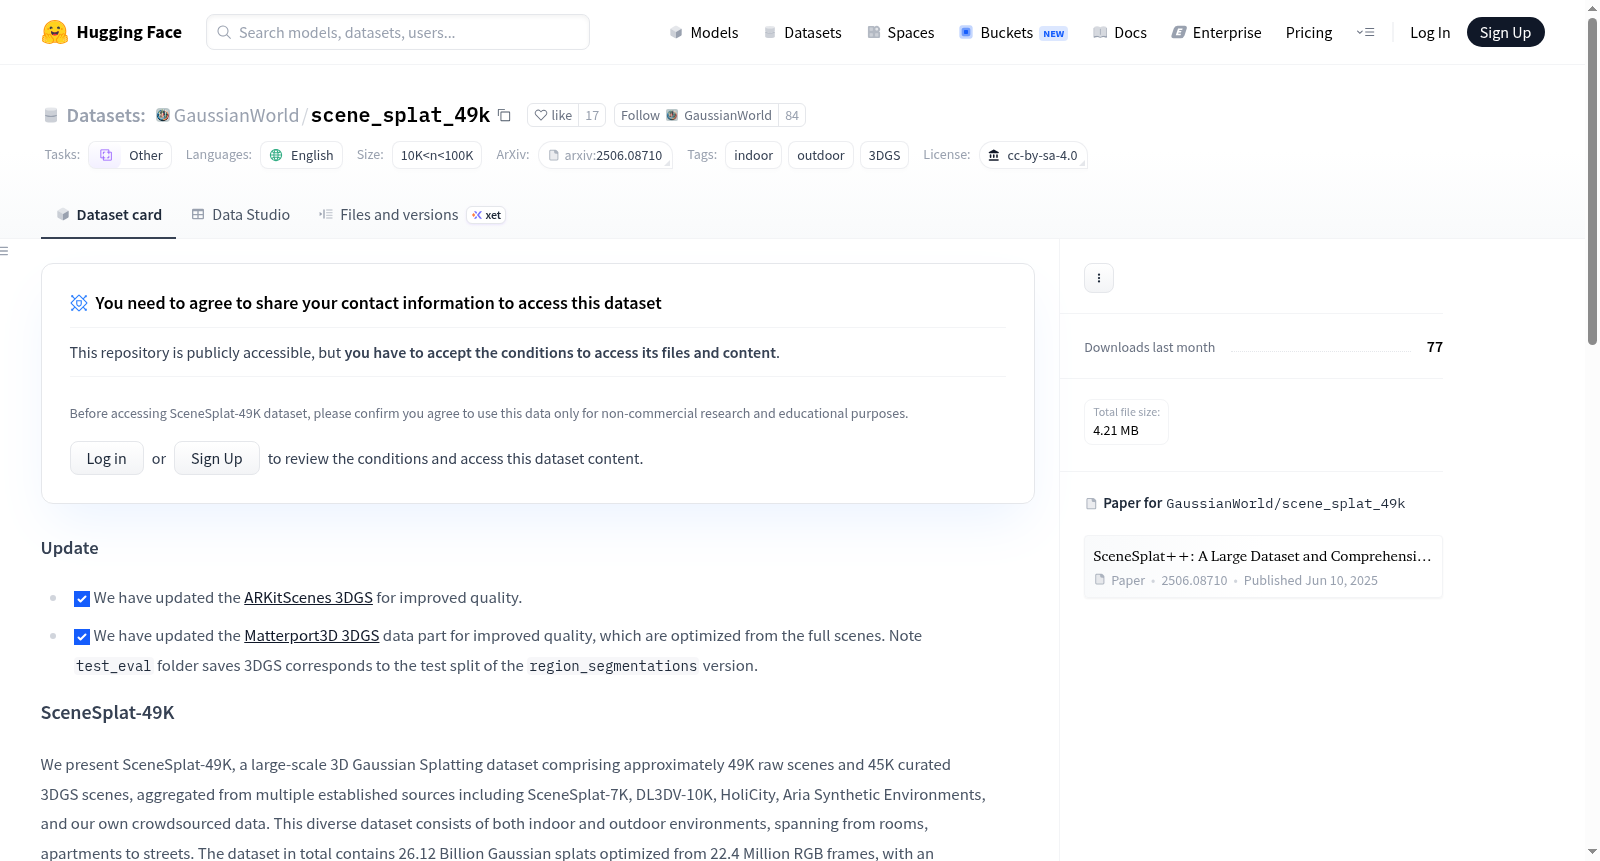
Task: Check the Matterport3D update checkbox
Action: tap(82, 637)
